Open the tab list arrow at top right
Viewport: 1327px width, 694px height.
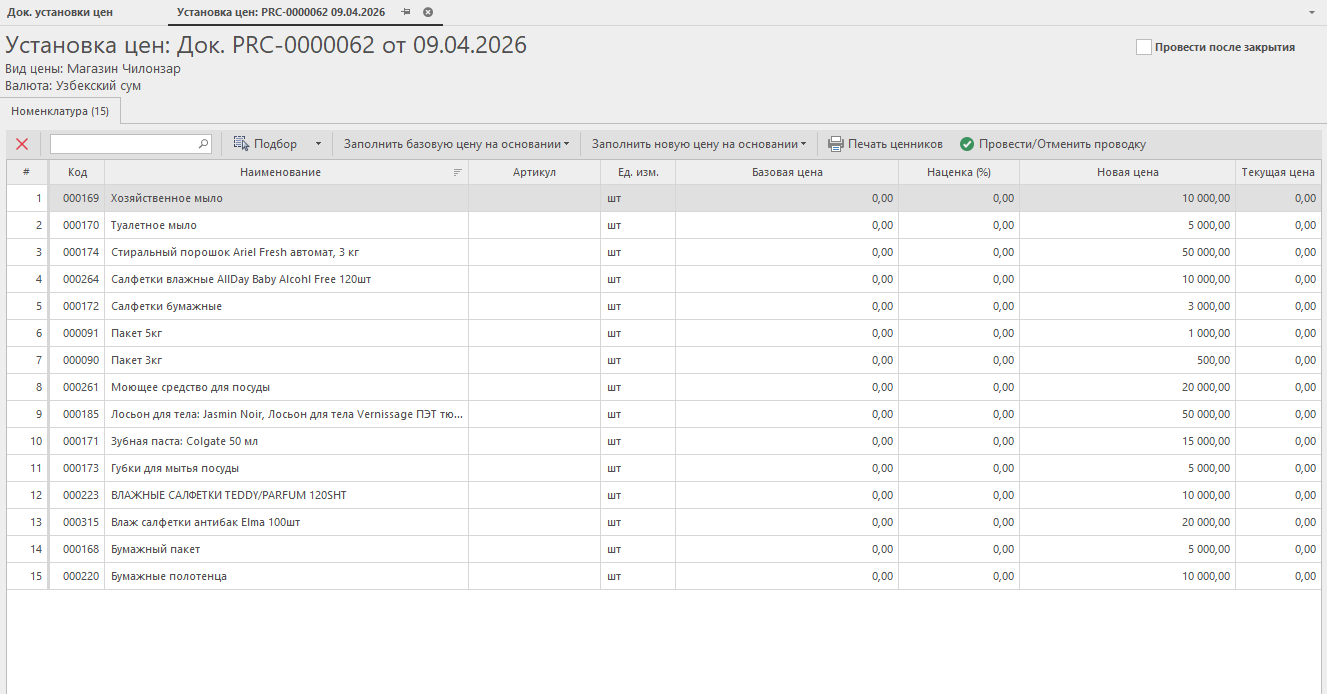click(x=1311, y=12)
